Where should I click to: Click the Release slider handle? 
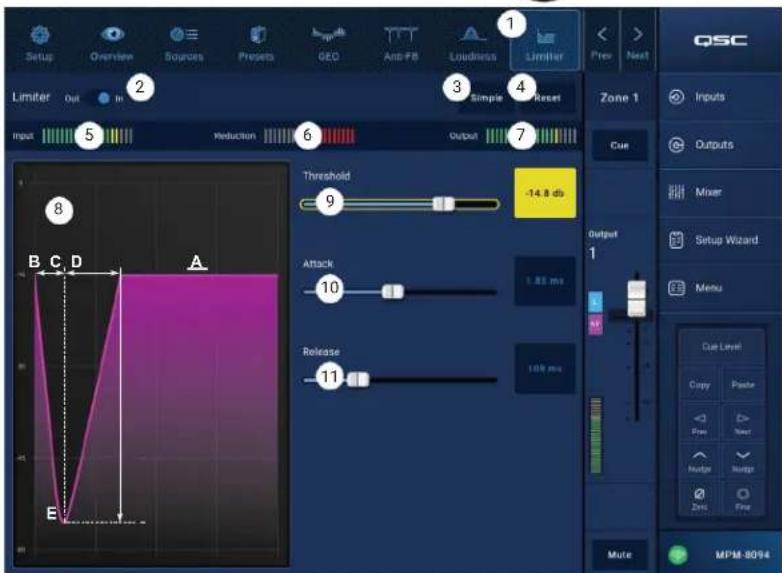(358, 380)
